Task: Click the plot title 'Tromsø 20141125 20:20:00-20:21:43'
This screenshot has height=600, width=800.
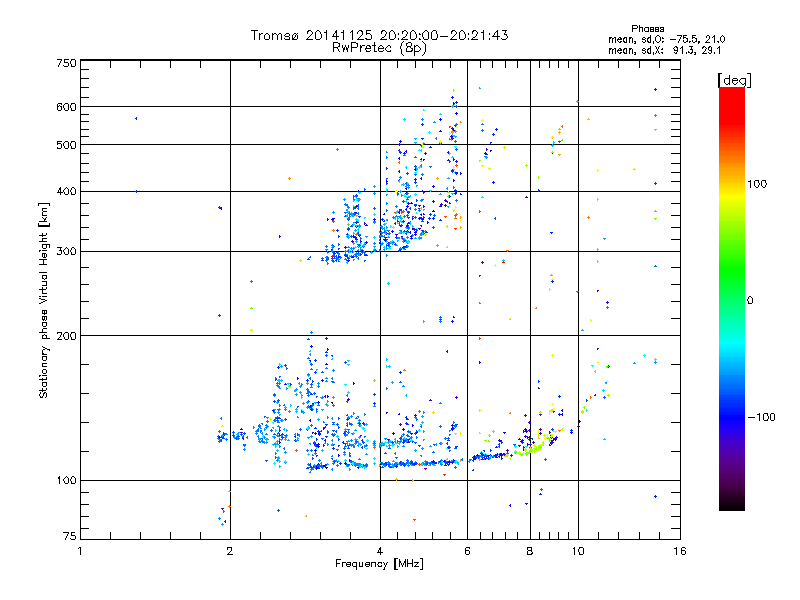Action: 379,35
